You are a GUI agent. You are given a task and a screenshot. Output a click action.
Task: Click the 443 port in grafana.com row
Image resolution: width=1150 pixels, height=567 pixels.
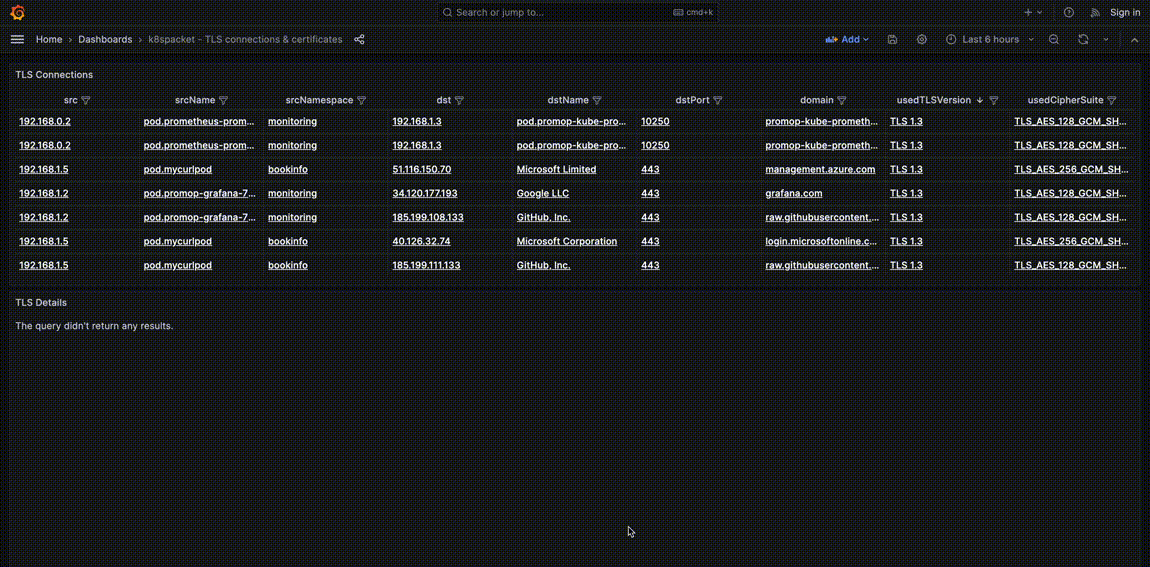pyautogui.click(x=650, y=194)
